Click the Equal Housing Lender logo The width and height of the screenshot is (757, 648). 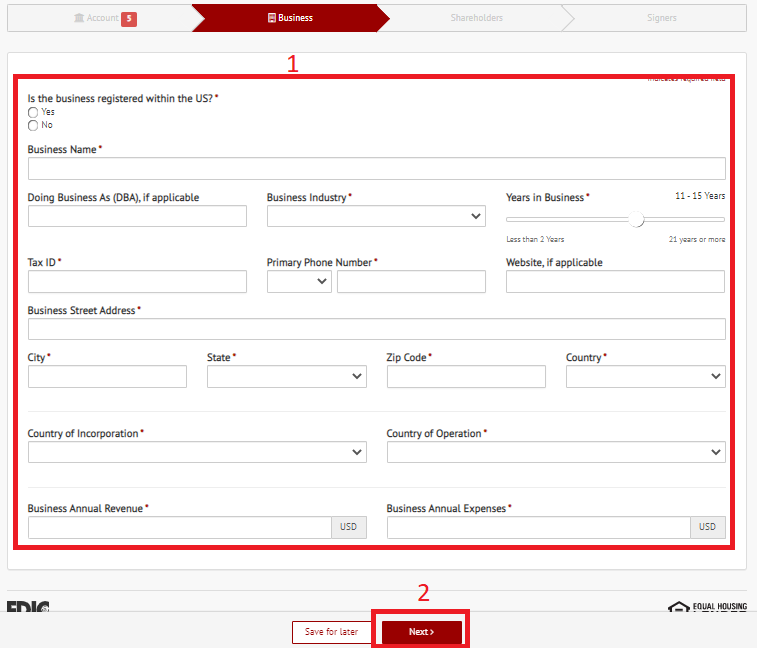(x=706, y=606)
